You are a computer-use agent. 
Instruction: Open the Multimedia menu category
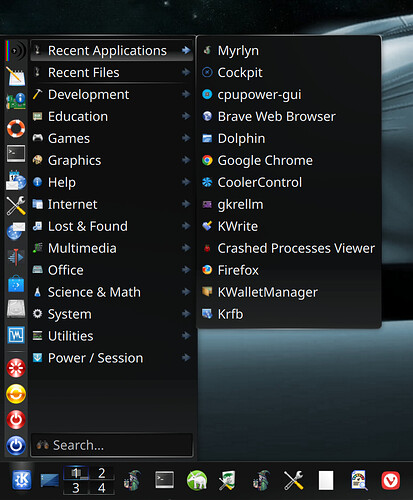(112, 248)
